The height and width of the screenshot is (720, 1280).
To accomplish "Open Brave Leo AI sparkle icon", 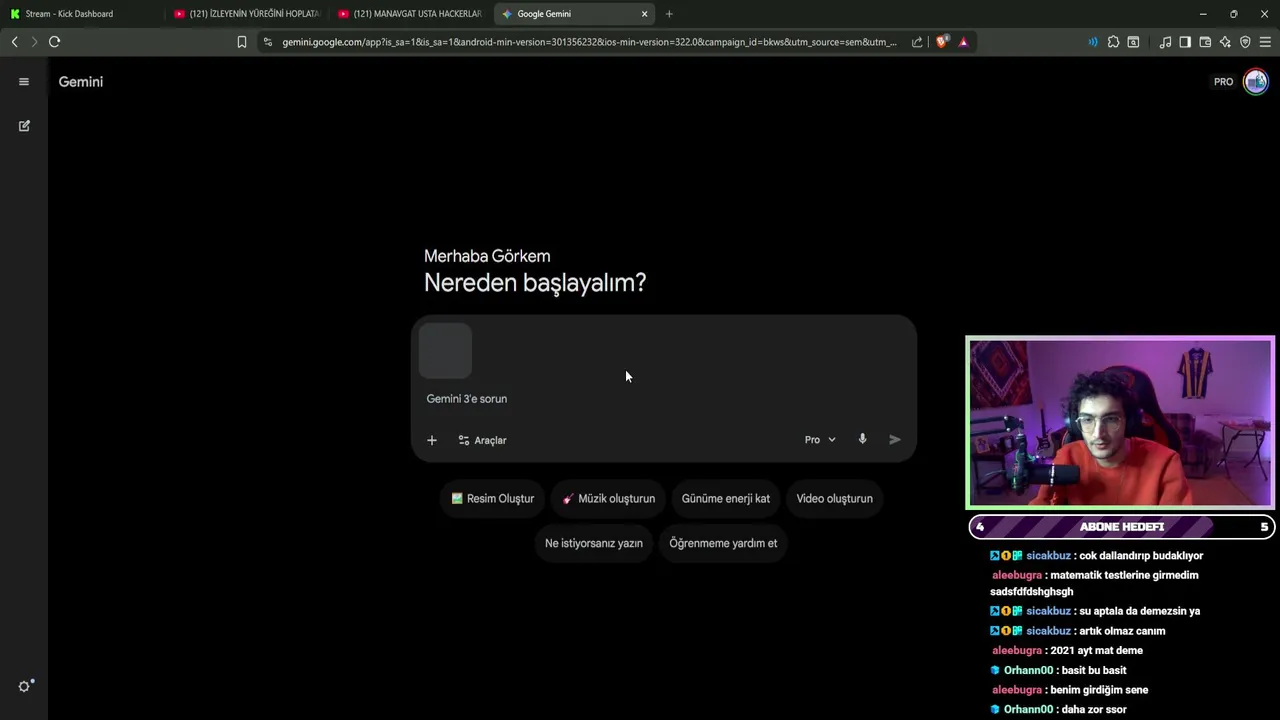I will coord(1225,42).
